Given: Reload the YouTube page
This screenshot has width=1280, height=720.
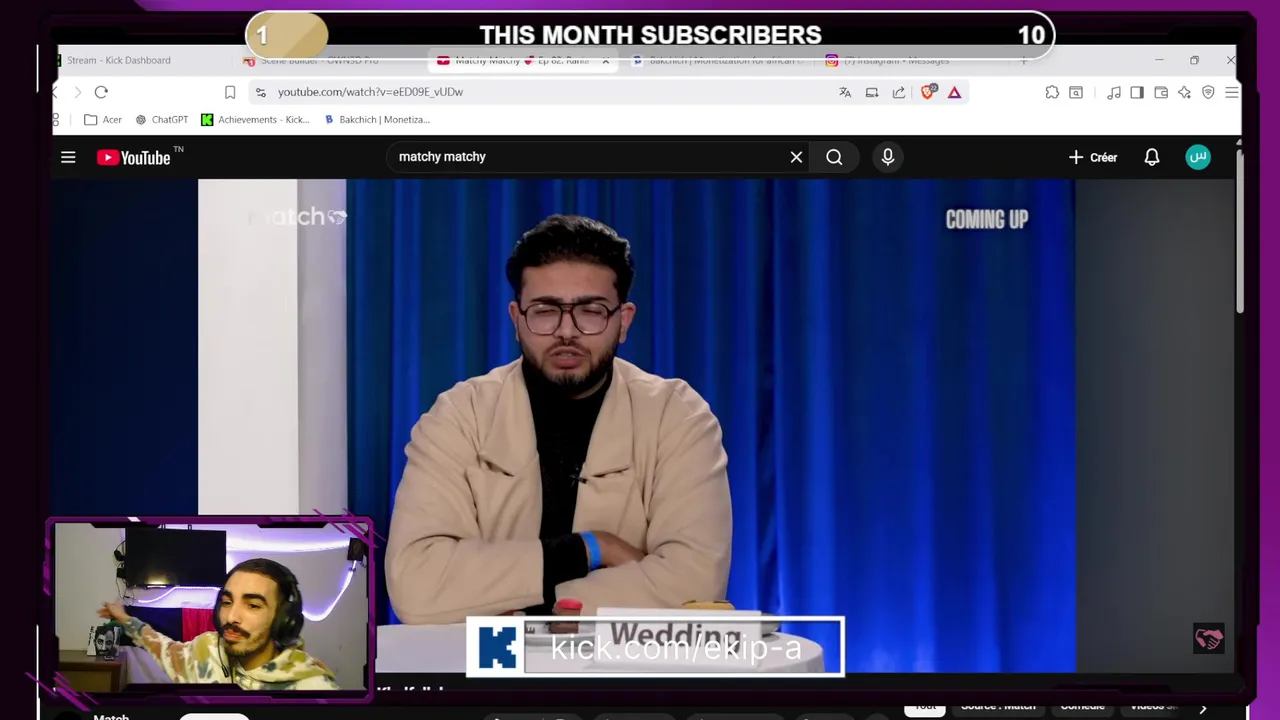Looking at the screenshot, I should coord(101,92).
